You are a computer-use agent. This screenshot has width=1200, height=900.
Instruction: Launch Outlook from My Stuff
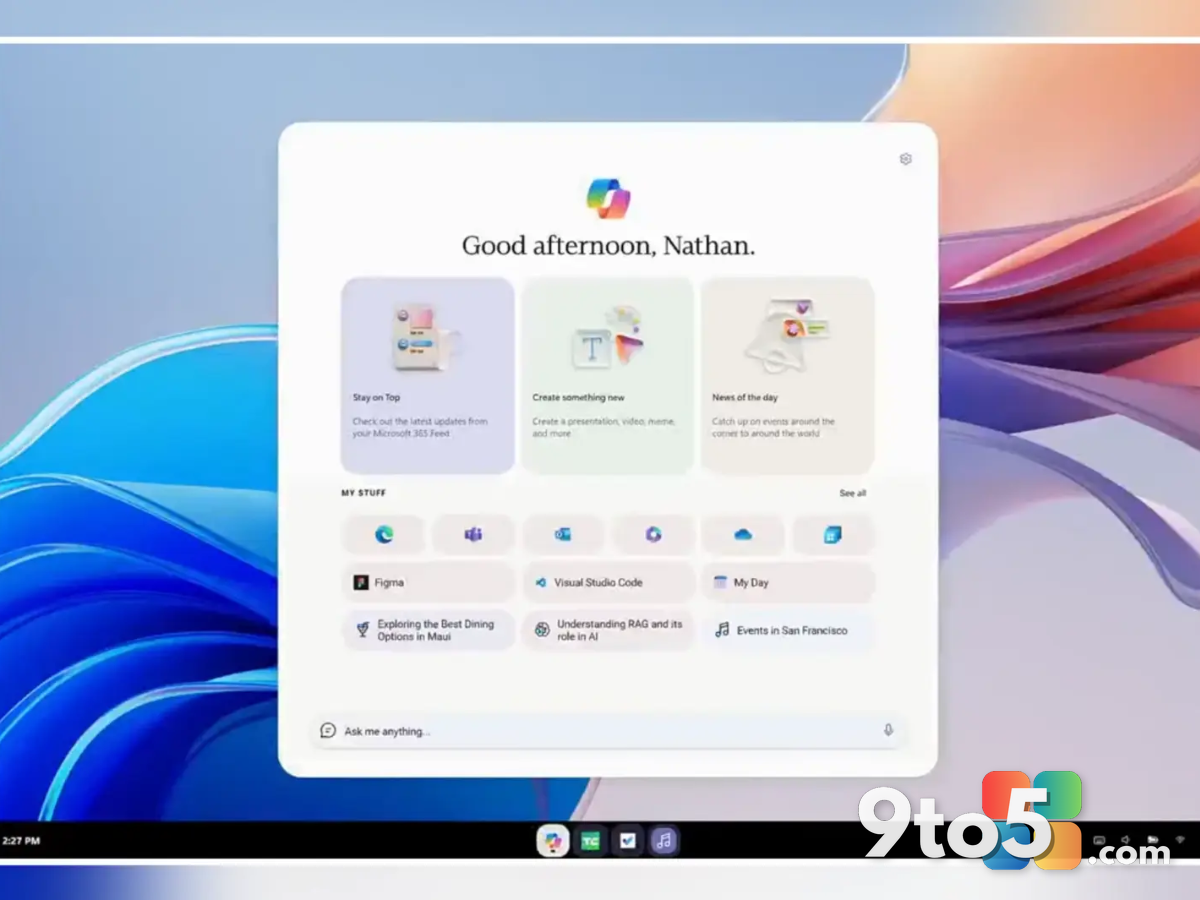coord(563,535)
